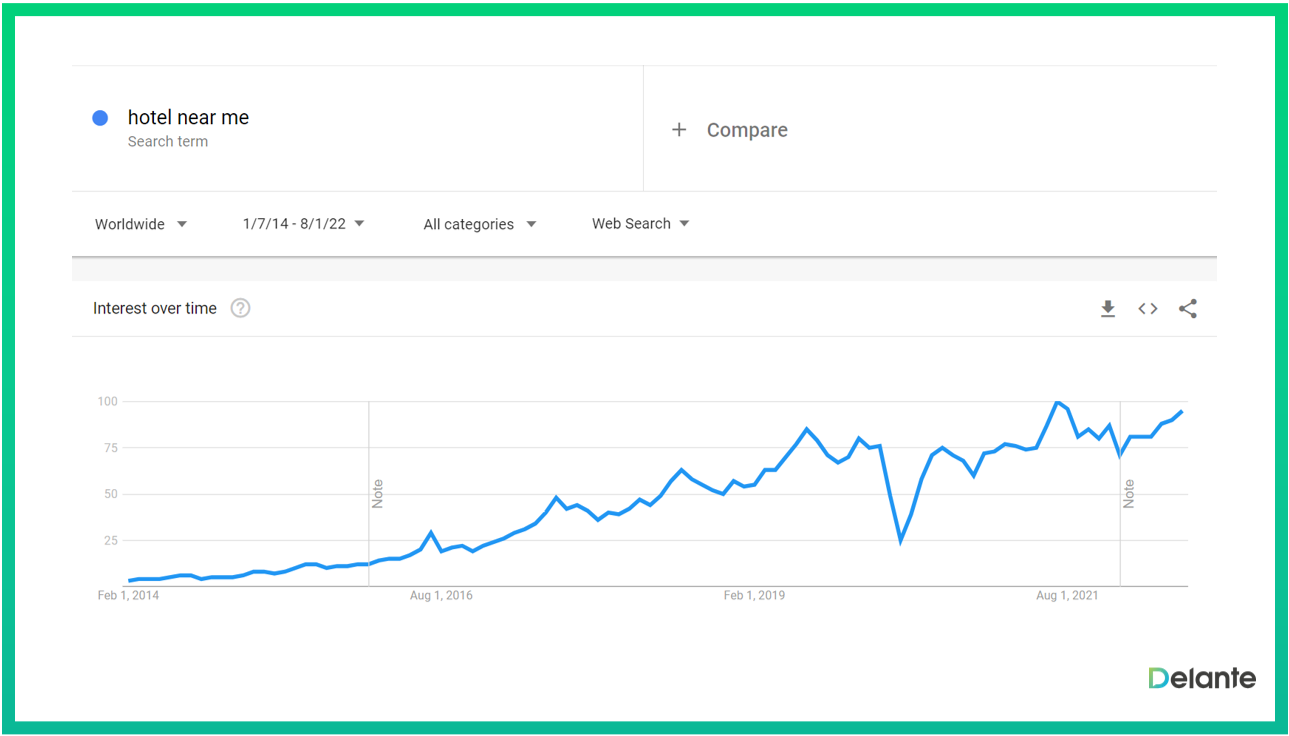Click the Compare text to add term
The width and height of the screenshot is (1289, 736).
[x=746, y=130]
